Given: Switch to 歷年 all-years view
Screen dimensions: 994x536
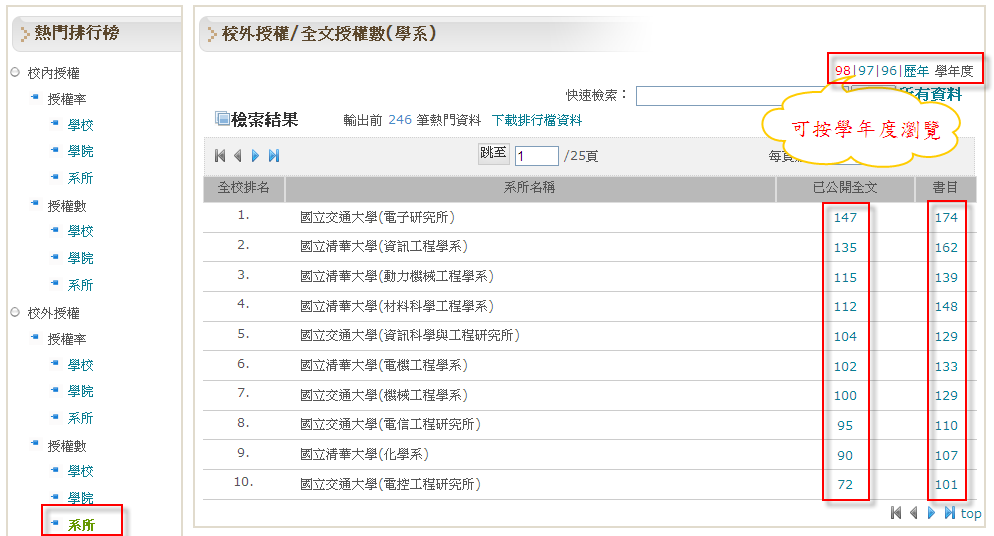Looking at the screenshot, I should coord(916,71).
